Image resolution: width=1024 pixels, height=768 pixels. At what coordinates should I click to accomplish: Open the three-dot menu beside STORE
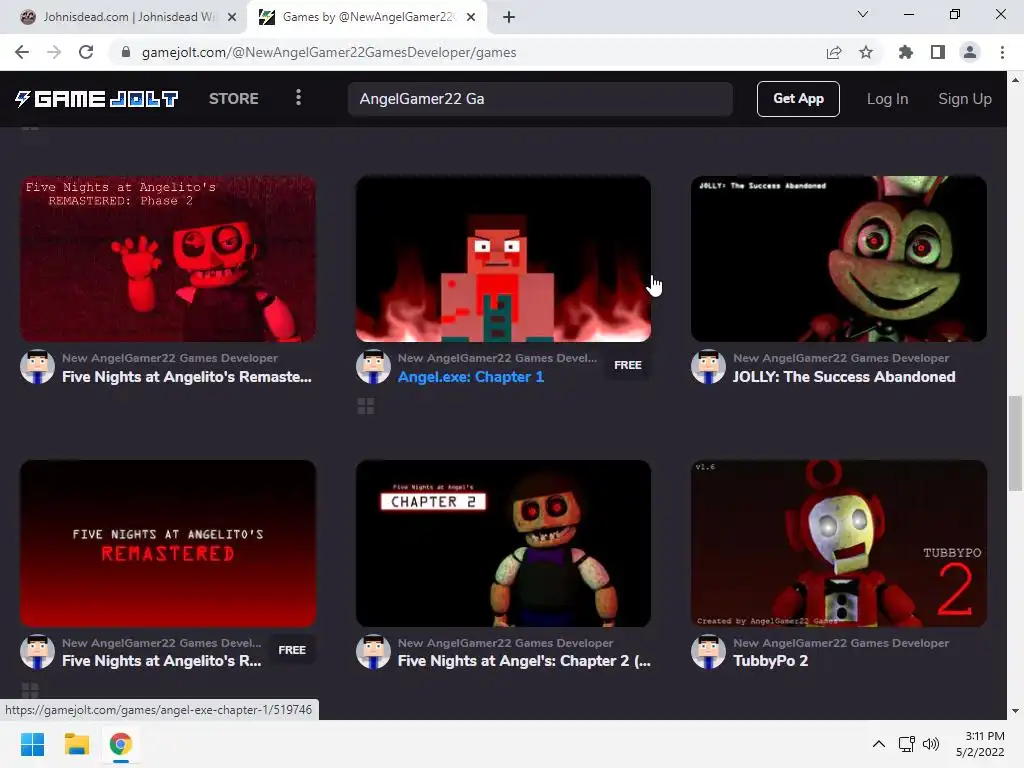(298, 98)
